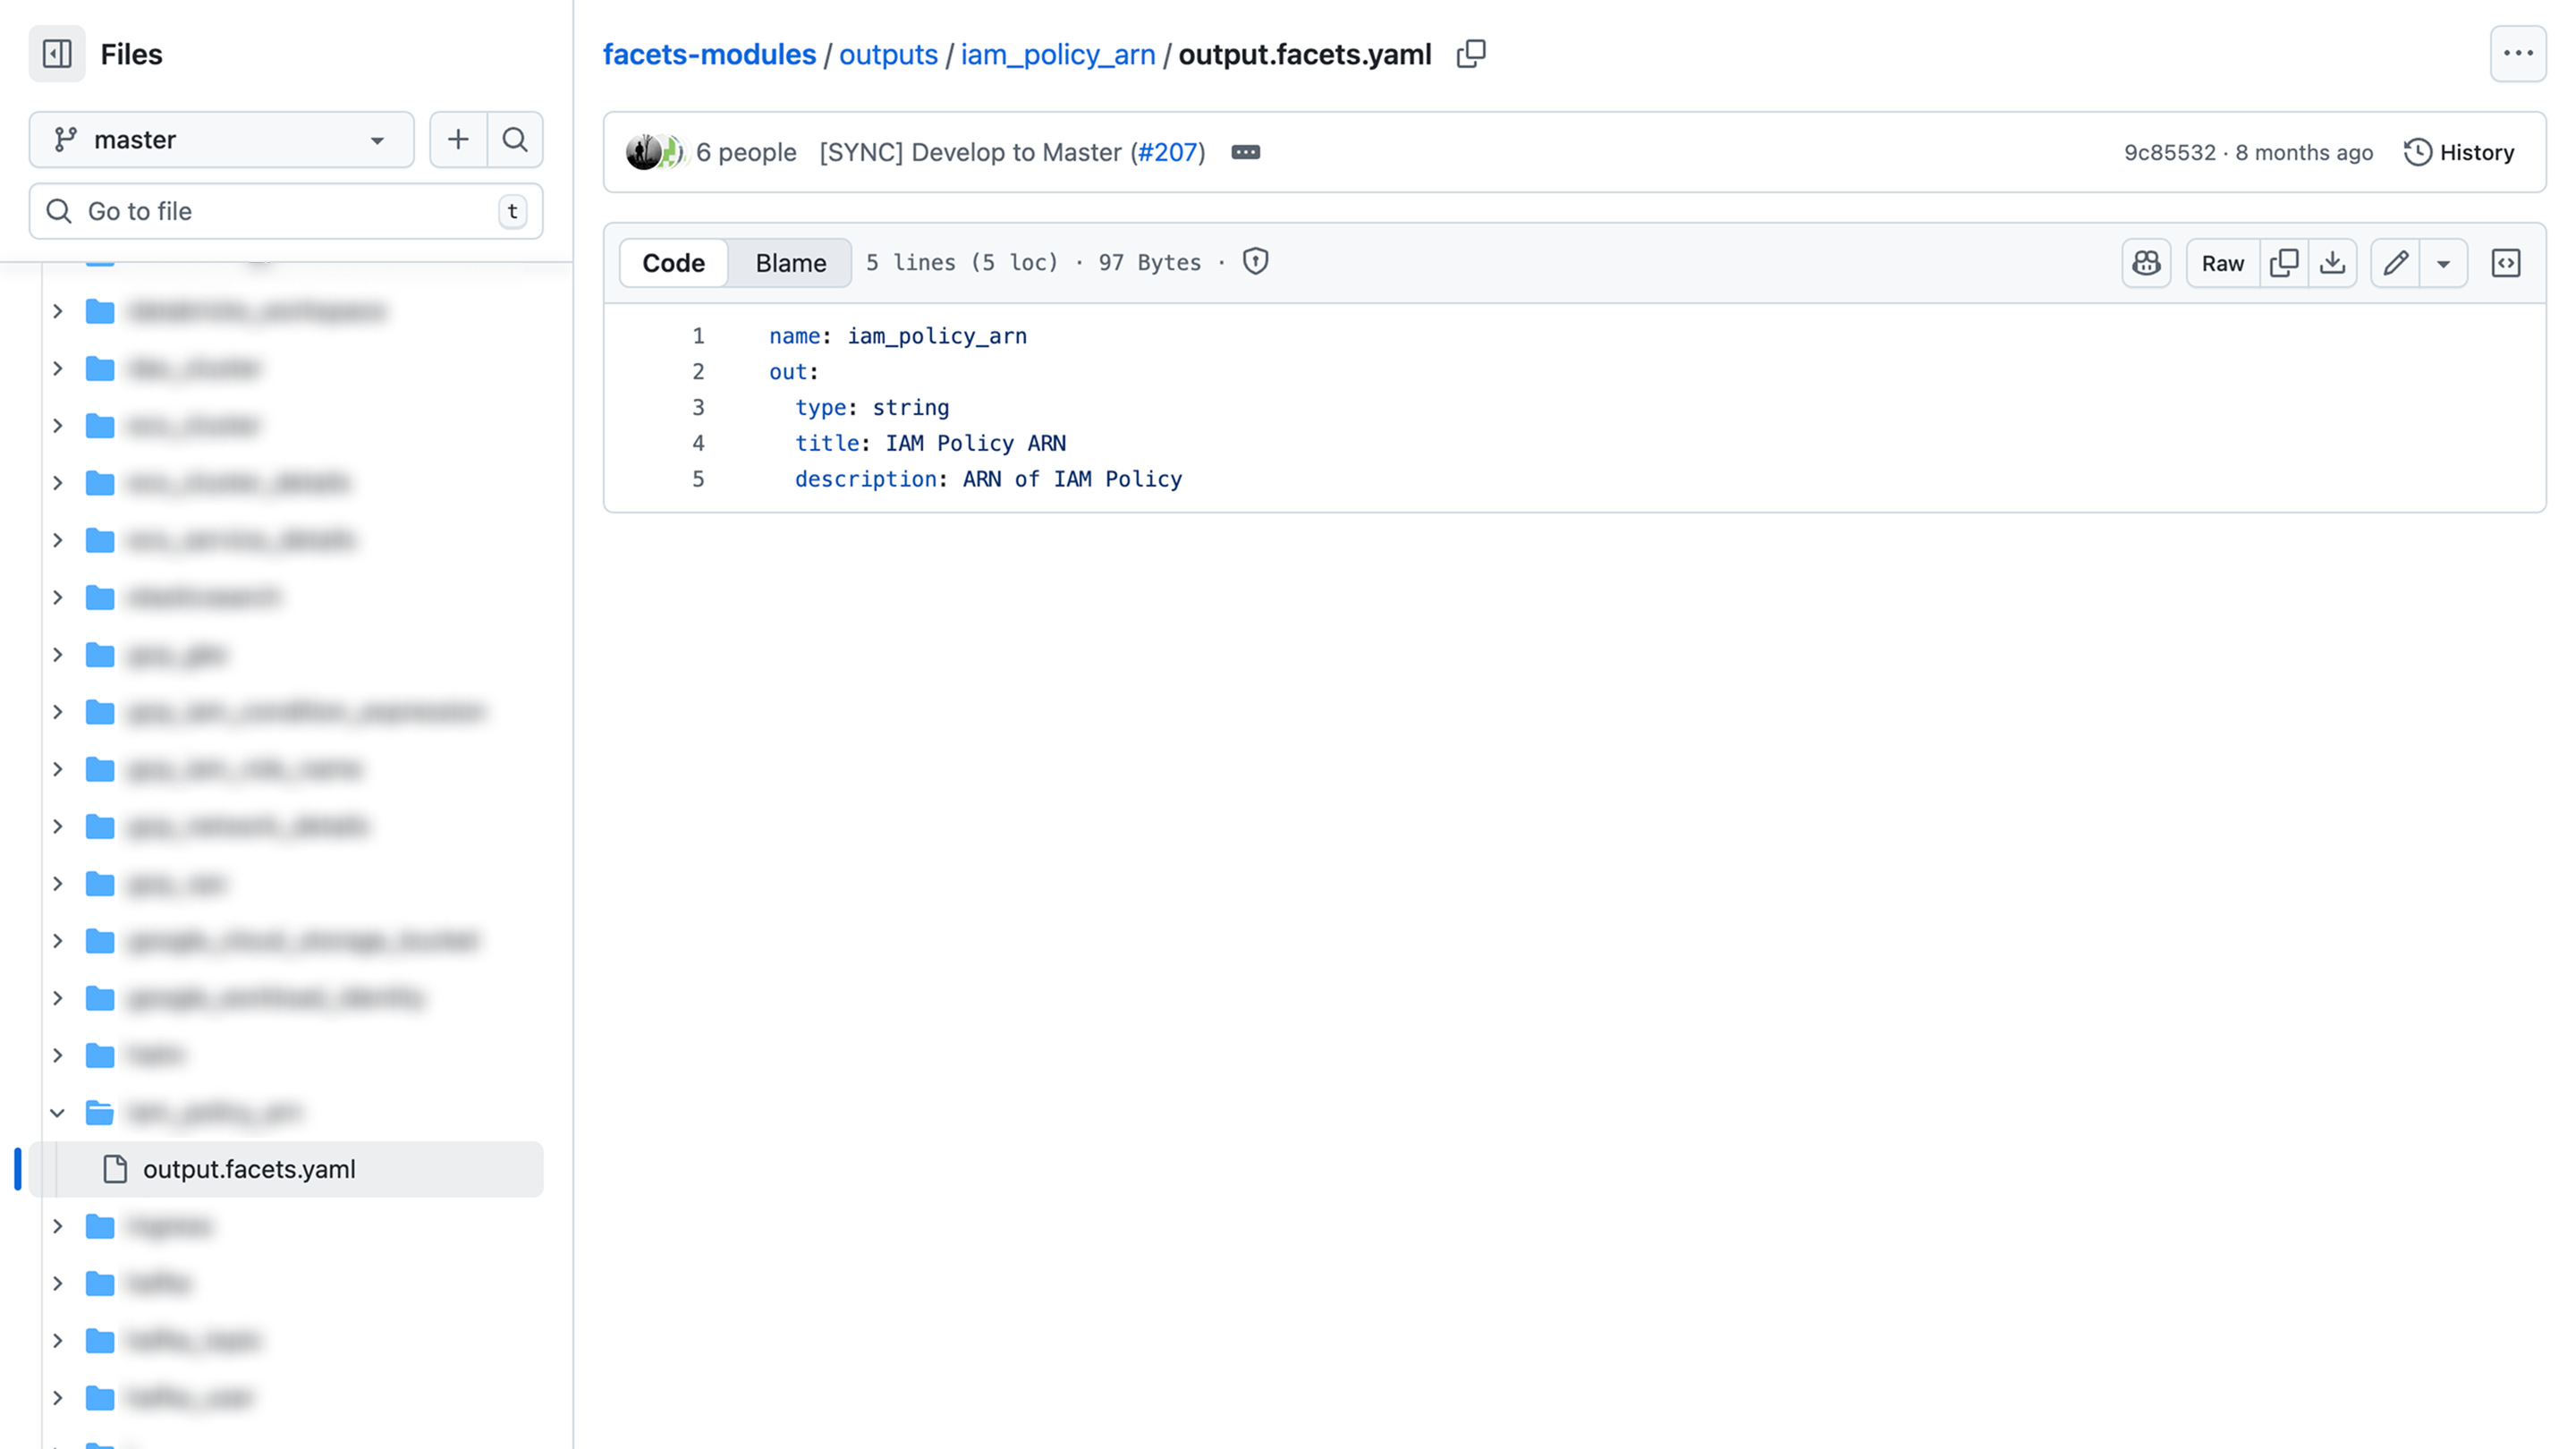Open symbols panel icon at far right

pyautogui.click(x=2505, y=263)
